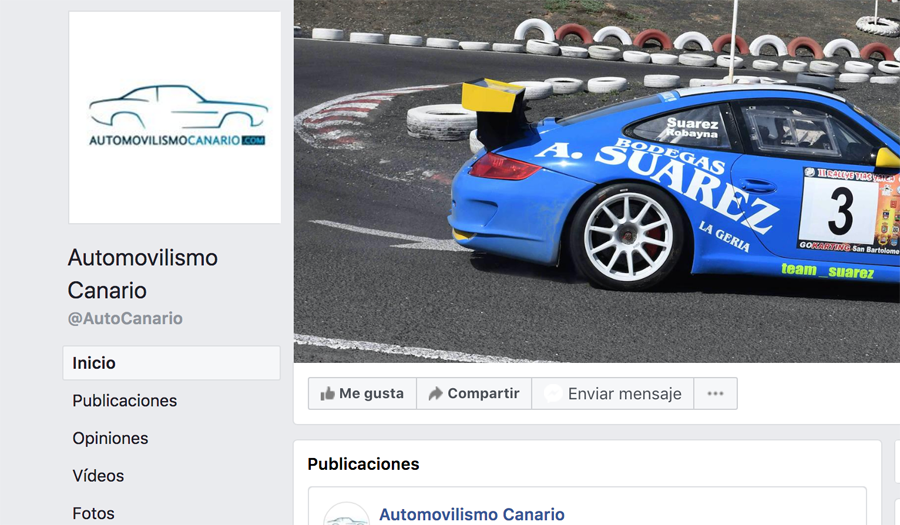900x525 pixels.
Task: Open the Fotos section in sidebar
Action: pyautogui.click(x=94, y=513)
